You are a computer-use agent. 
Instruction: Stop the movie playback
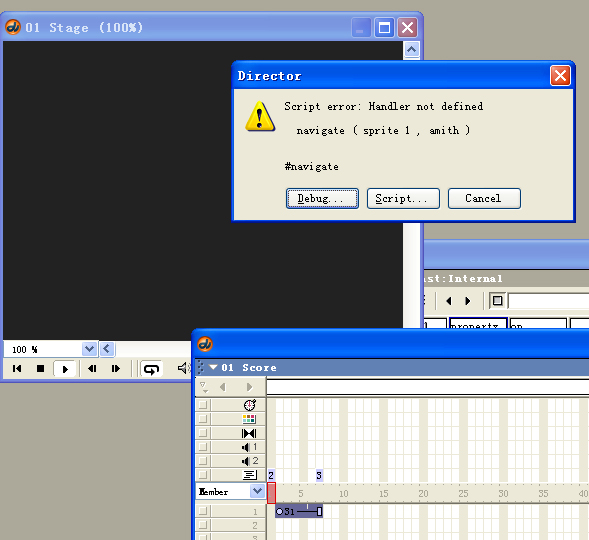(40, 368)
